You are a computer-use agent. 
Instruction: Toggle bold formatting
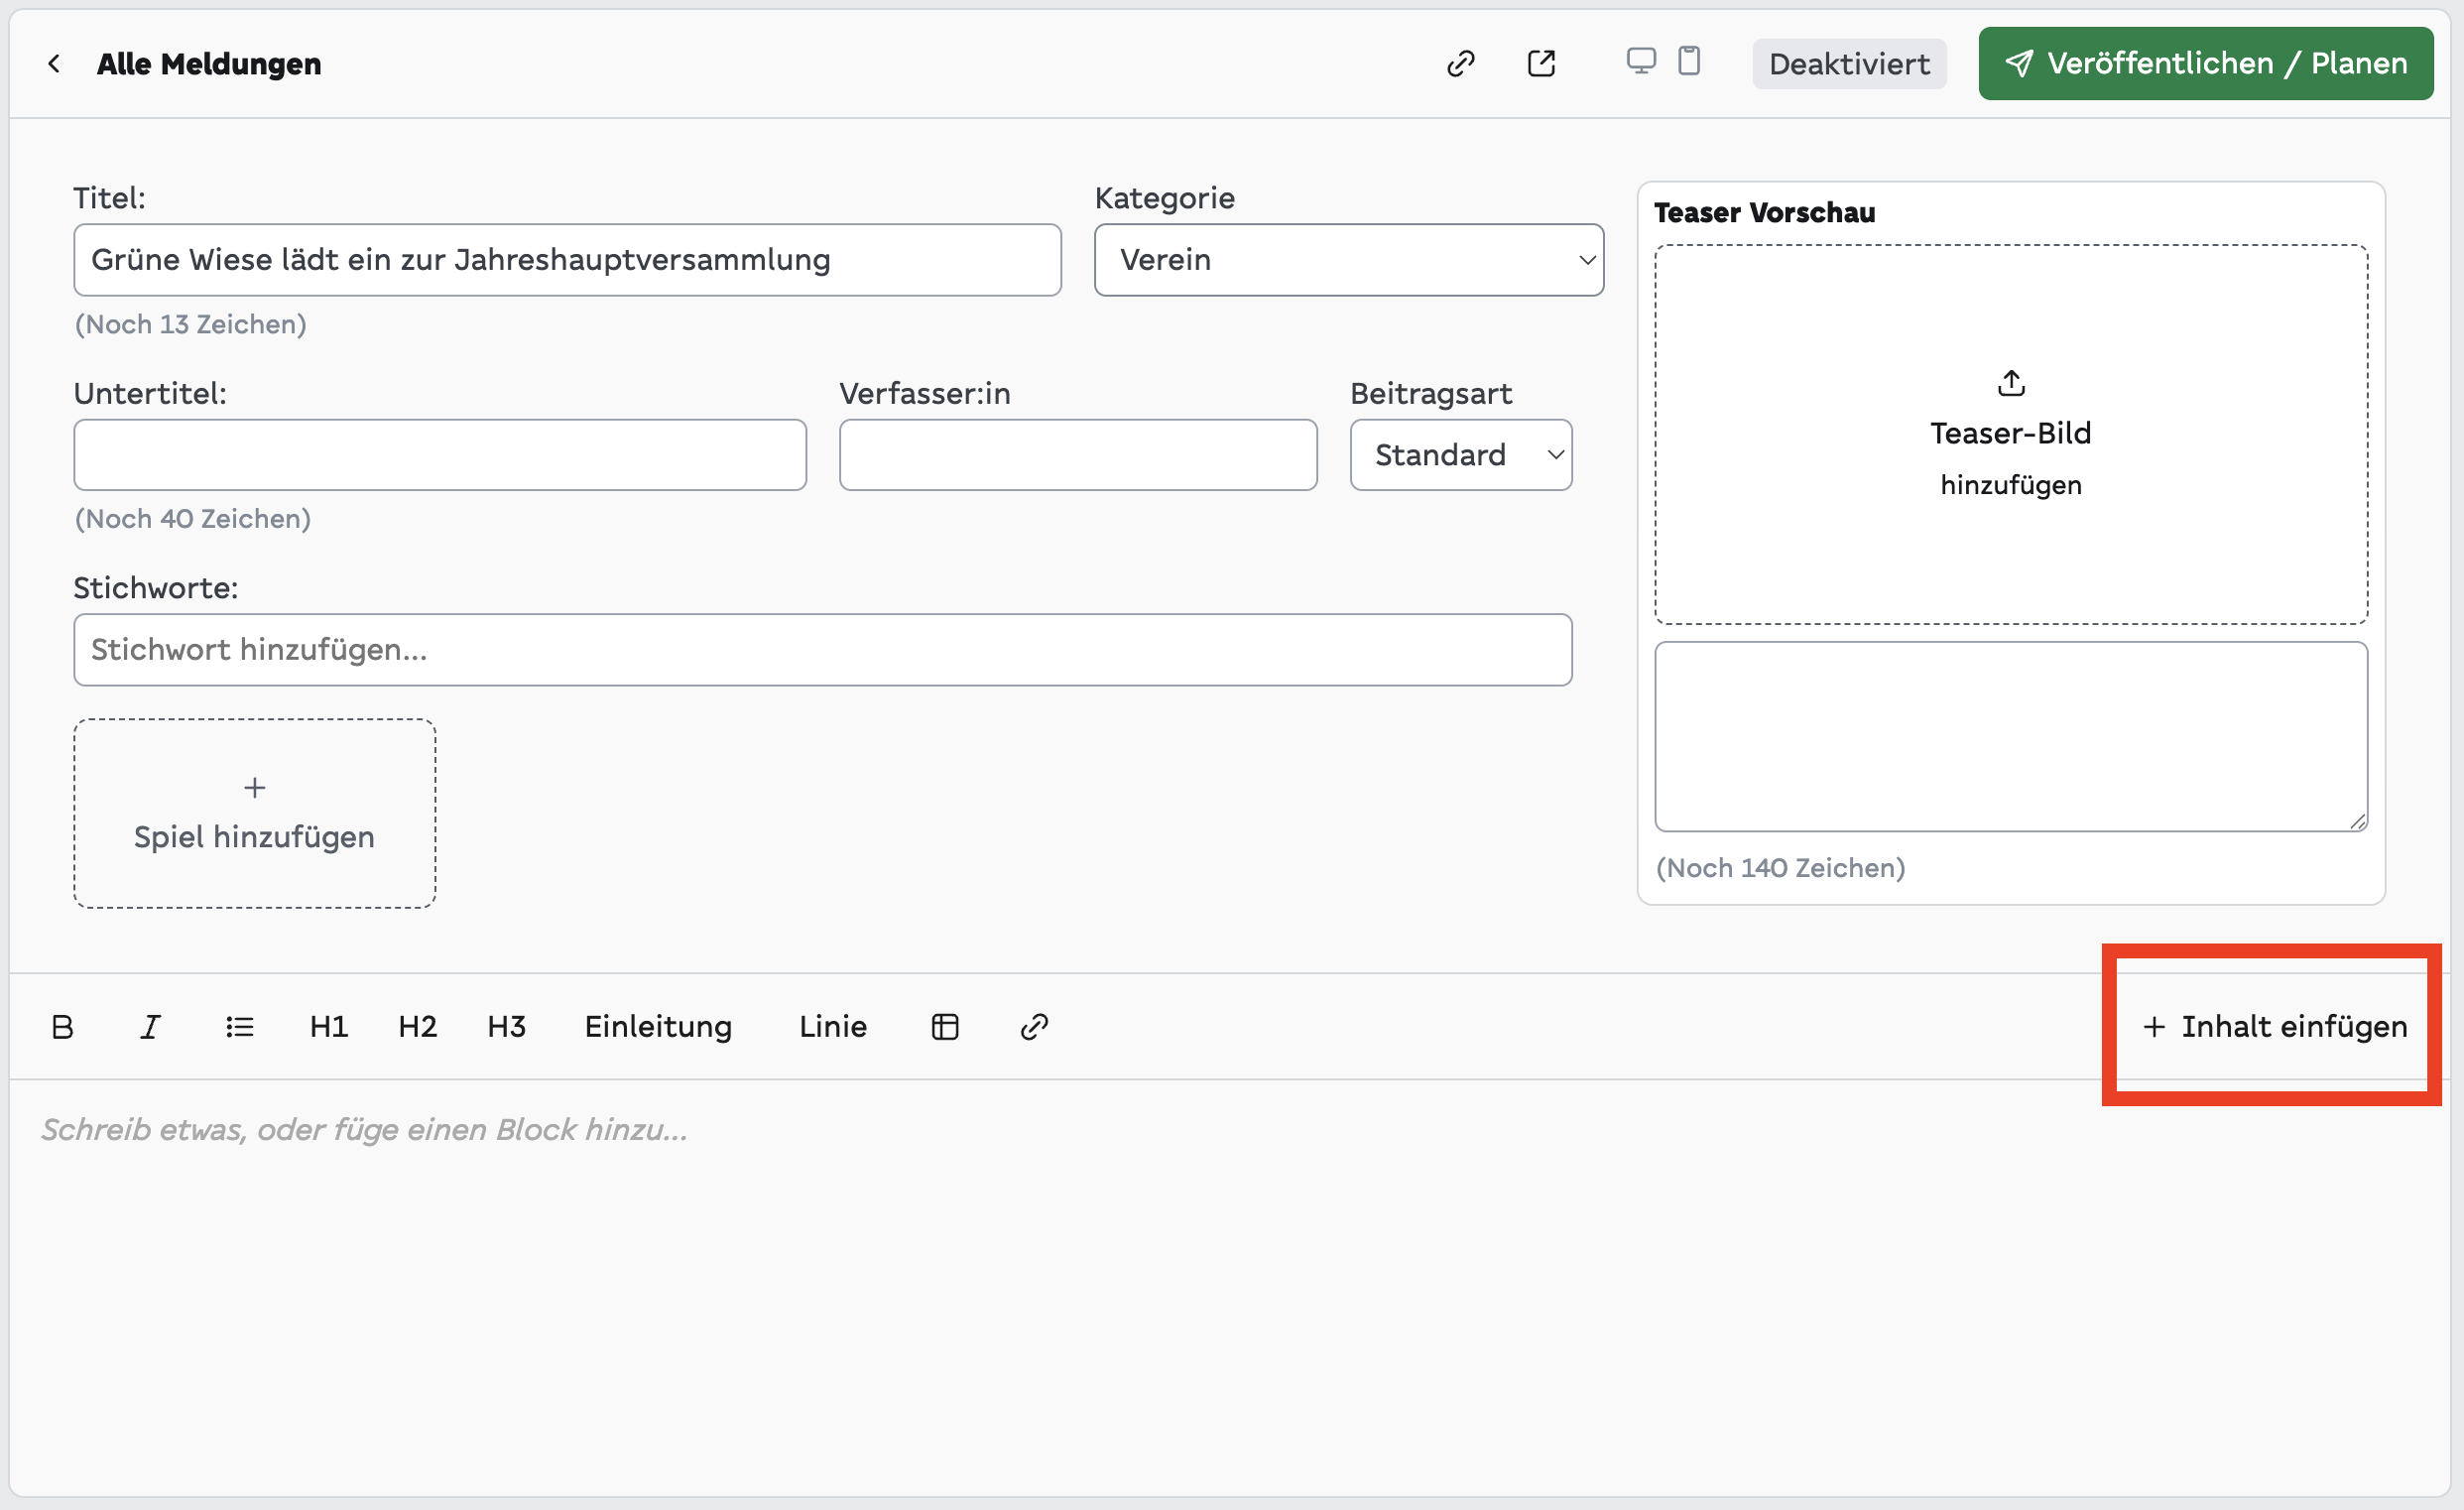click(x=62, y=1027)
